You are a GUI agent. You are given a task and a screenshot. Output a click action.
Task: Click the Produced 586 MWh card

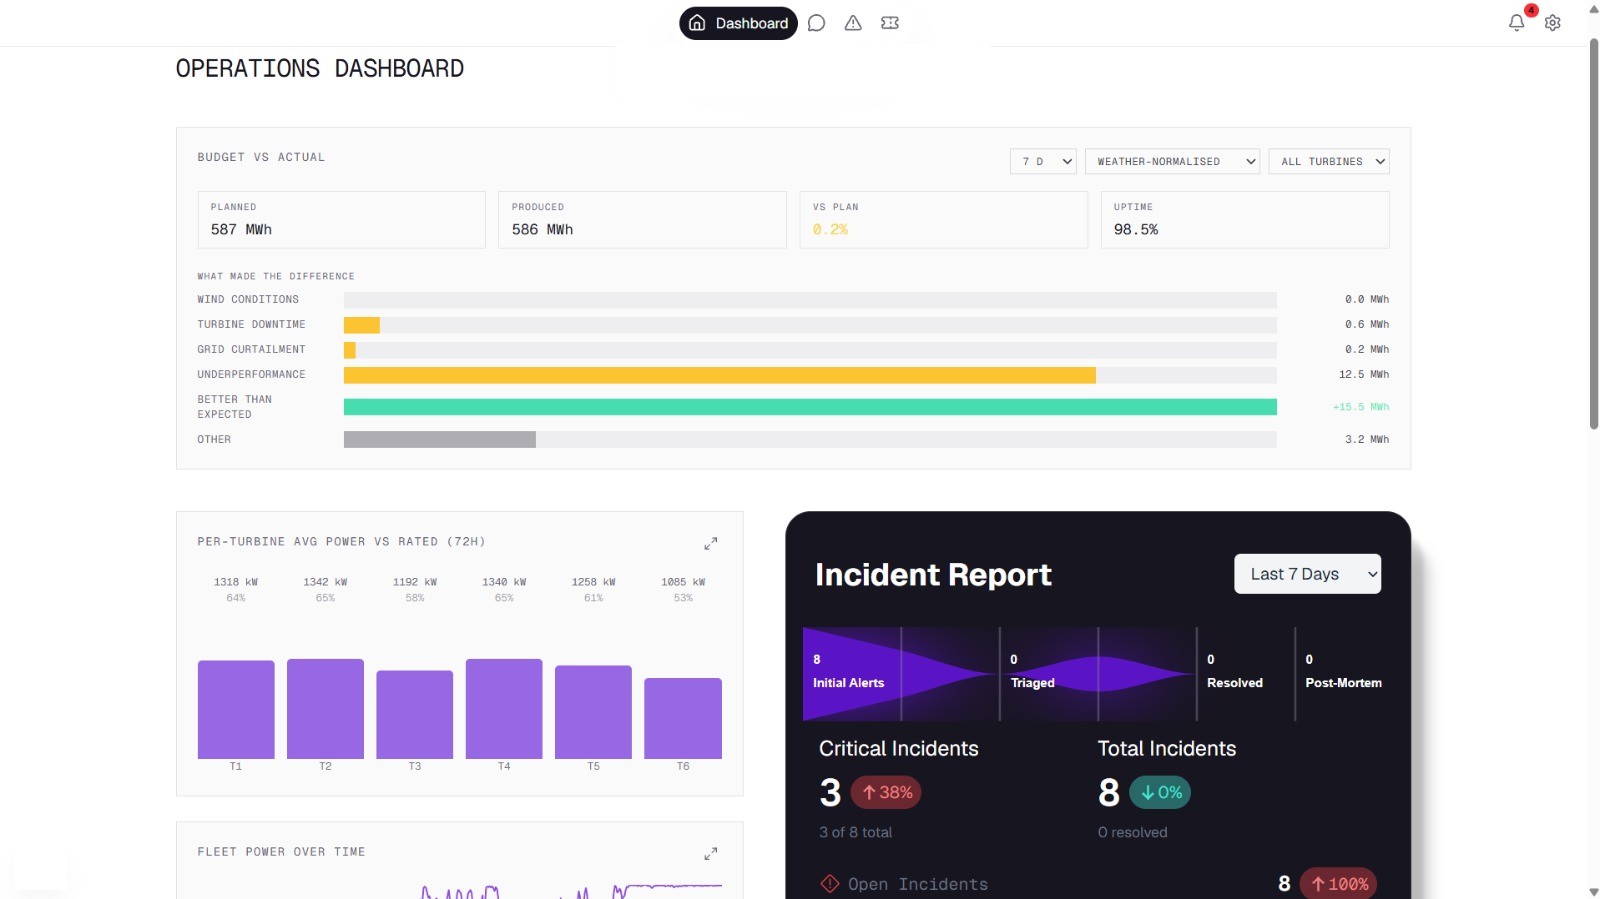tap(642, 220)
